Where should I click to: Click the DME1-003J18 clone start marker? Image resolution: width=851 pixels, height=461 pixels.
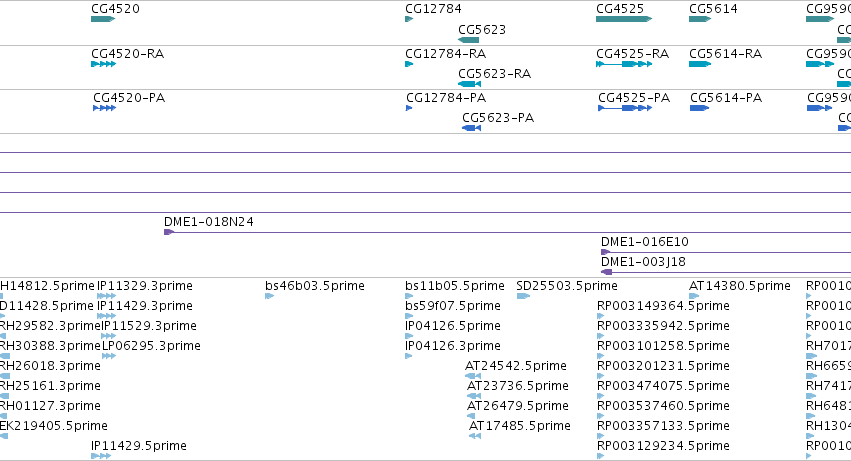[607, 272]
